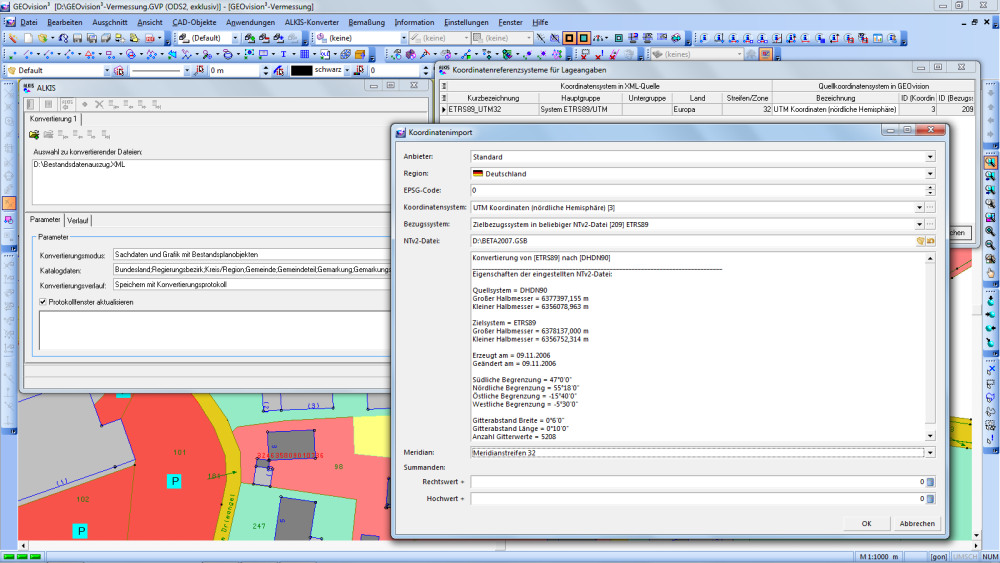Click the EPSG-Code spinner up arrow
This screenshot has height=563, width=1000.
[x=930, y=187]
